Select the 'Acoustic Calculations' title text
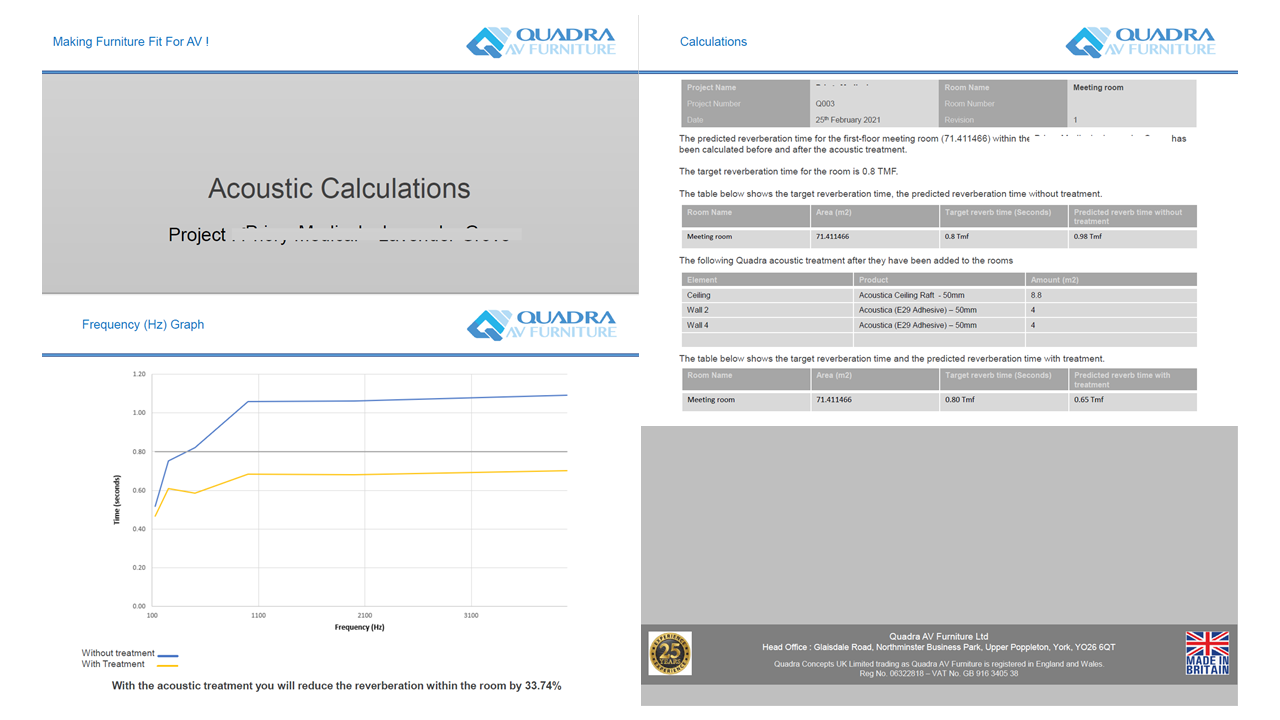The image size is (1280, 720). [339, 188]
